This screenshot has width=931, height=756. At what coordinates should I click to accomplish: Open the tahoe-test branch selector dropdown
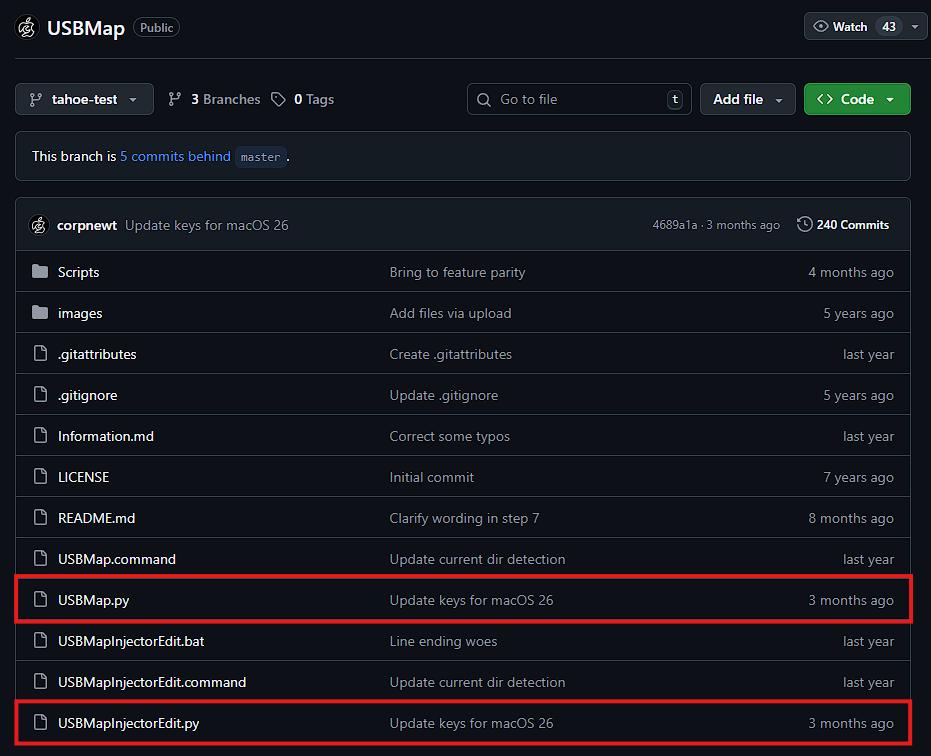point(84,99)
